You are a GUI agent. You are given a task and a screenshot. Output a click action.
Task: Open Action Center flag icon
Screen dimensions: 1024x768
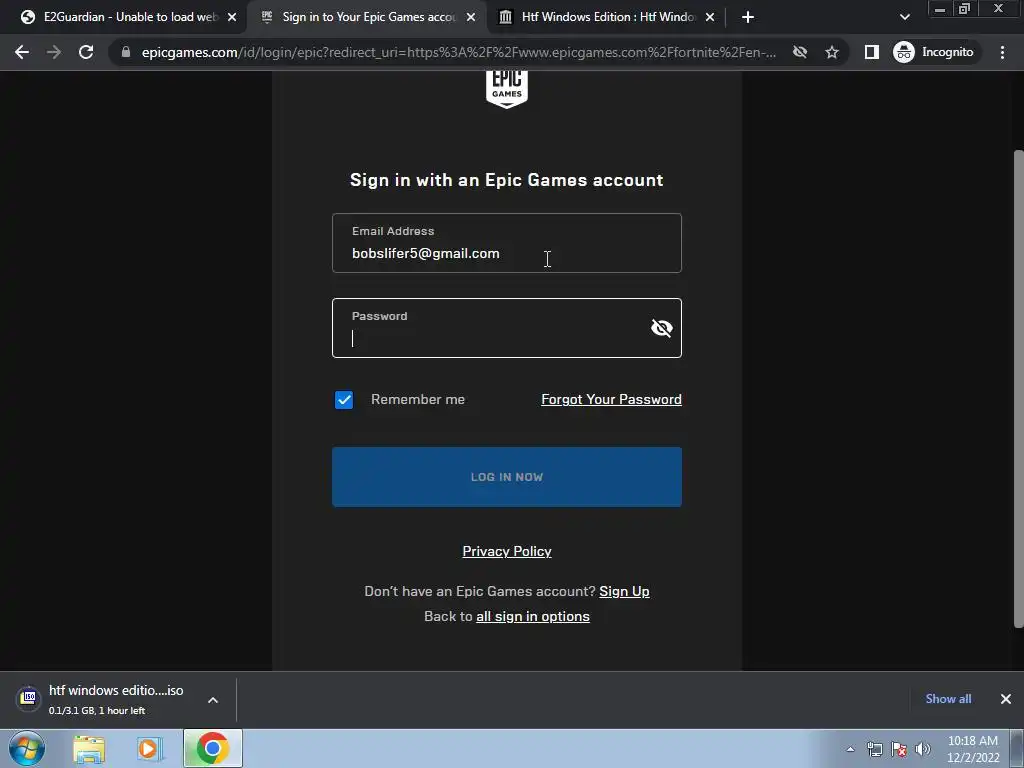click(899, 749)
